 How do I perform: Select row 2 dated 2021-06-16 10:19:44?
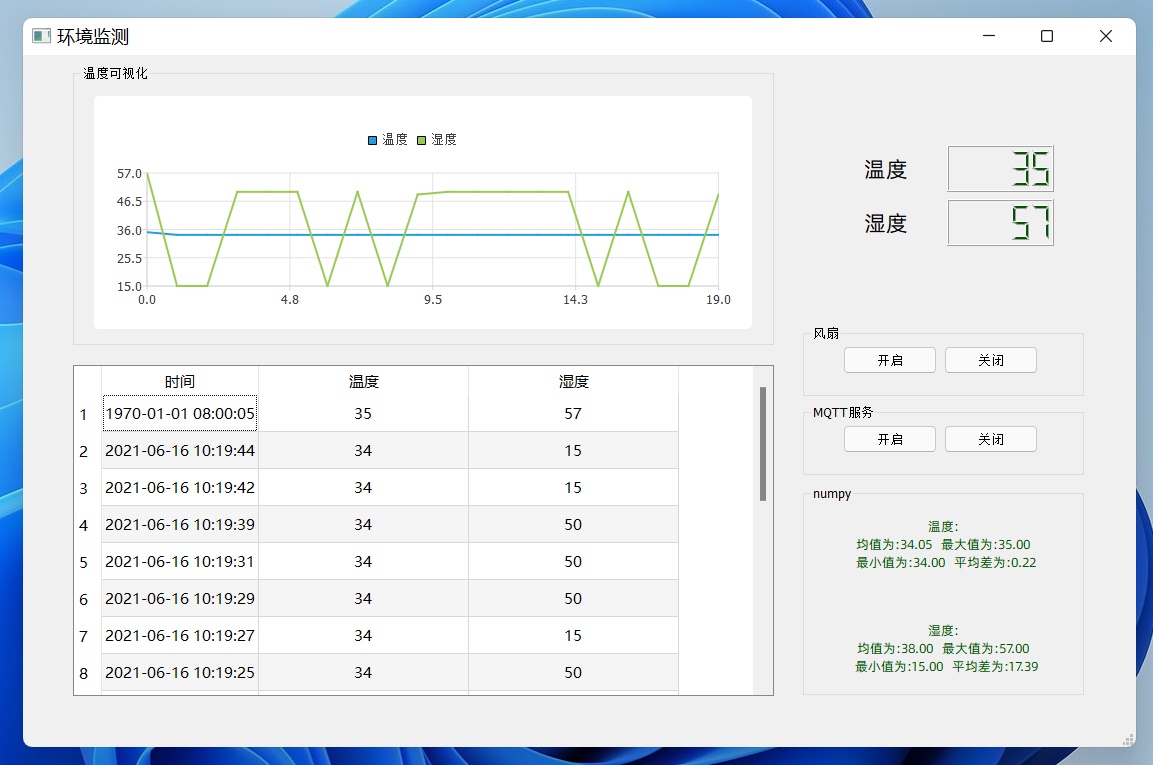[x=179, y=450]
